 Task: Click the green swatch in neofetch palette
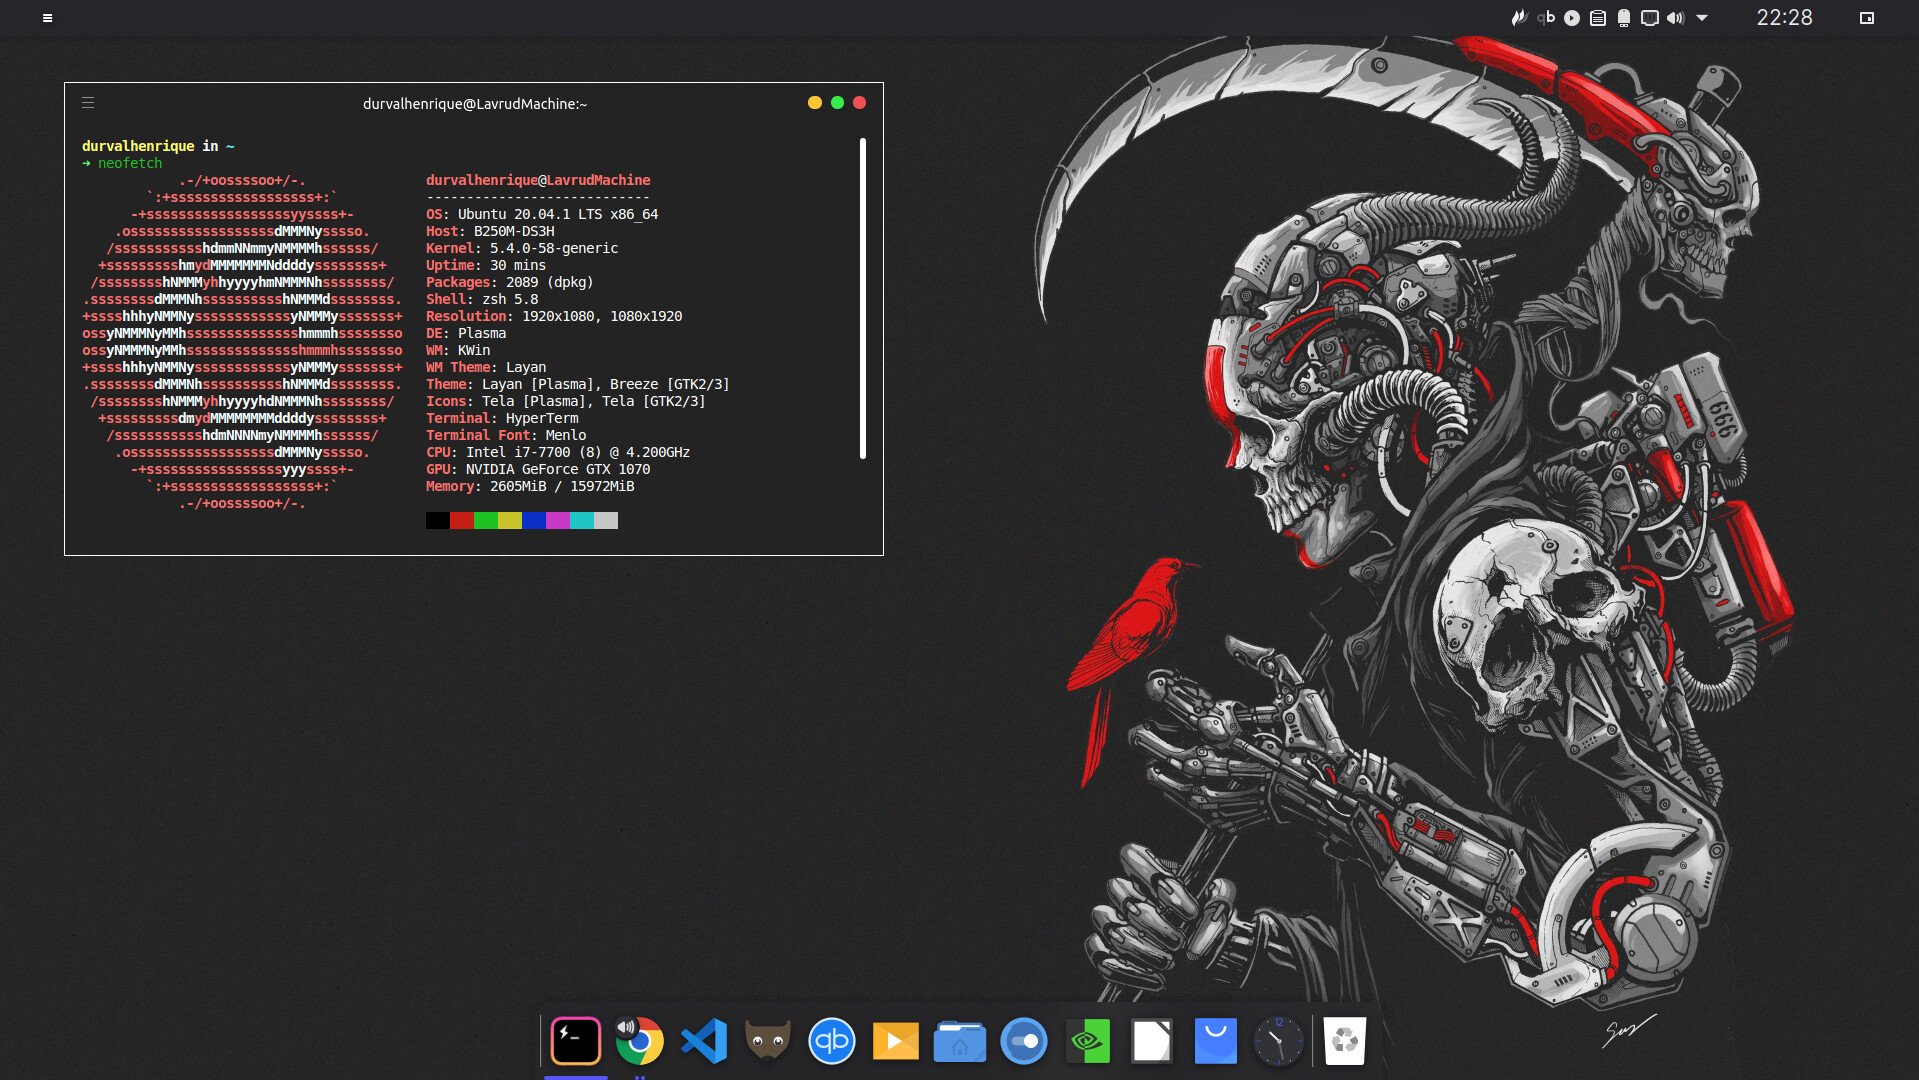click(x=485, y=521)
